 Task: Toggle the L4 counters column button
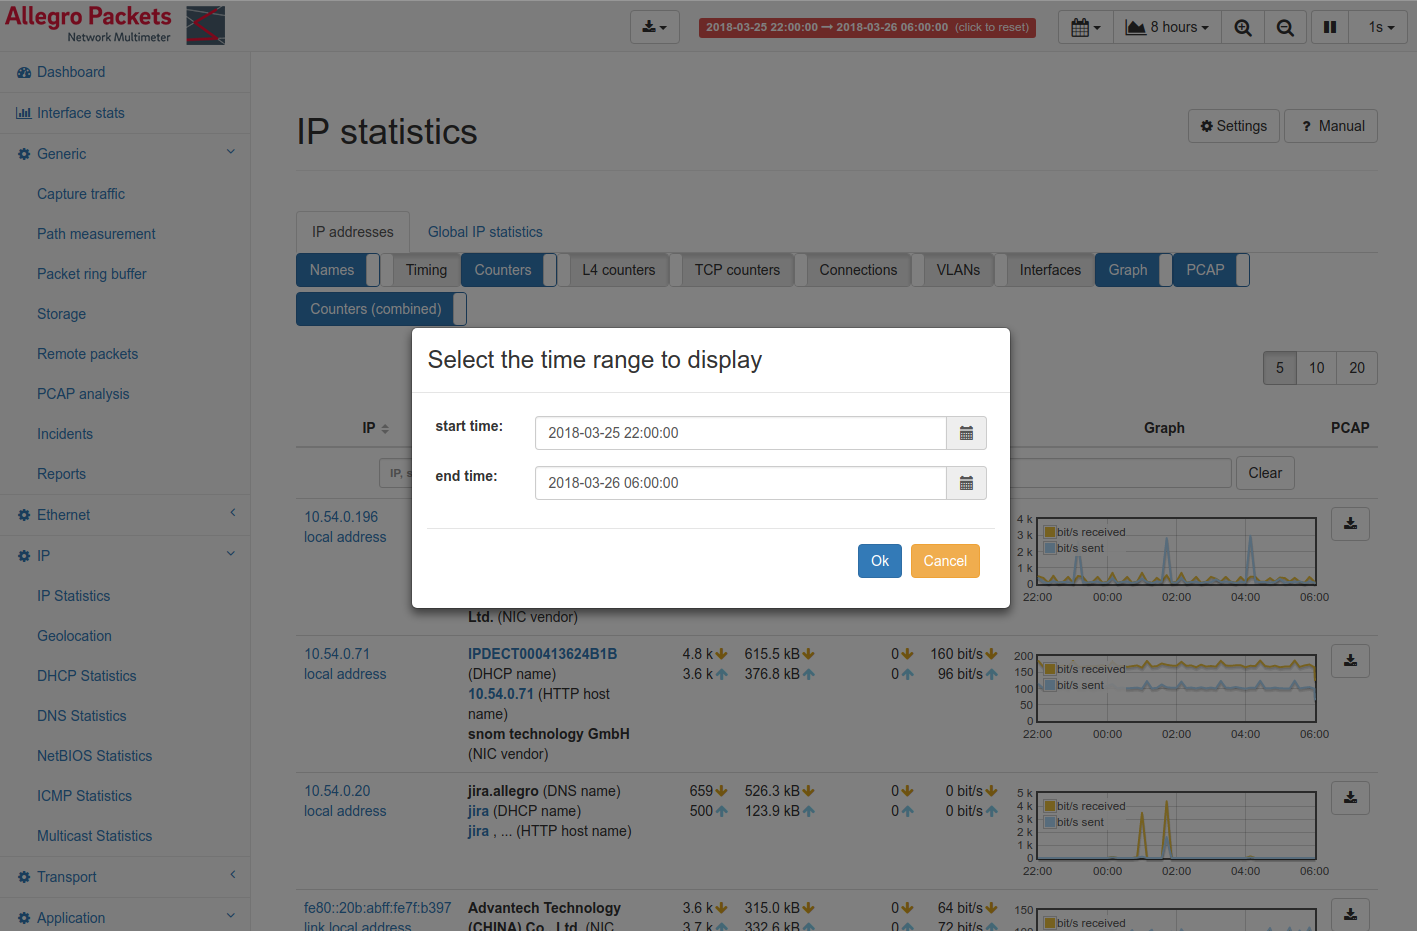click(618, 270)
